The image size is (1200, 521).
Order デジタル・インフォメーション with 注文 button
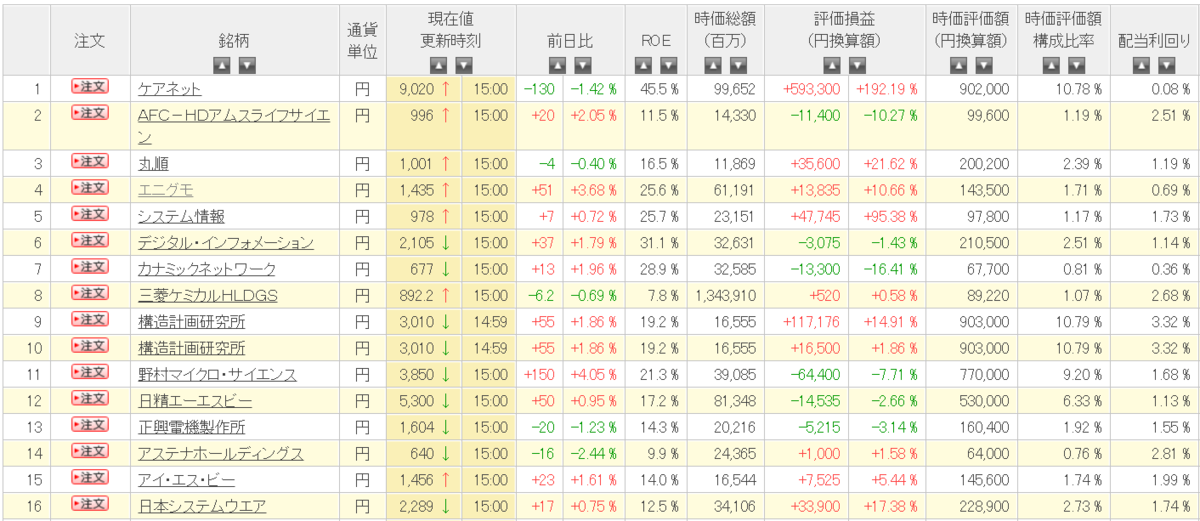click(90, 241)
